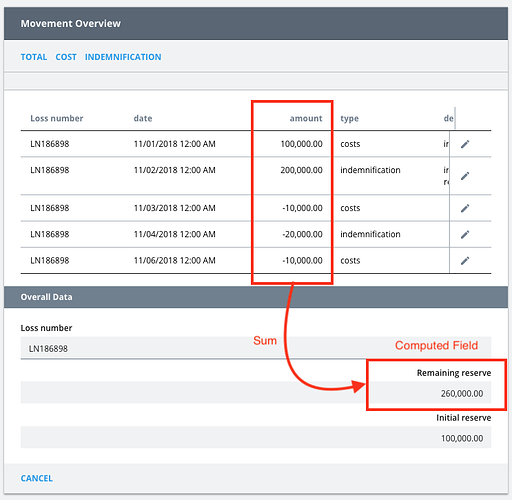Screen dimensions: 512x500
Task: Click the Loss number input field LN186898
Action: (x=256, y=348)
